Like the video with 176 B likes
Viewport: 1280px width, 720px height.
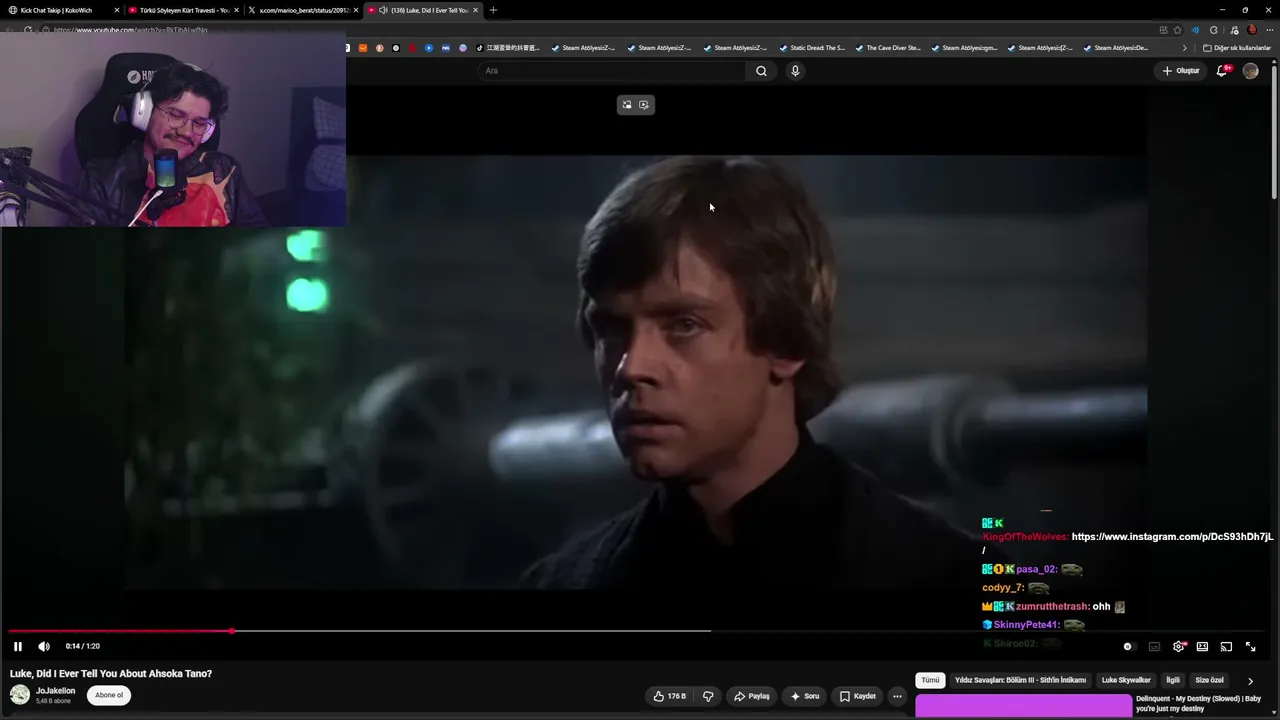click(x=670, y=696)
